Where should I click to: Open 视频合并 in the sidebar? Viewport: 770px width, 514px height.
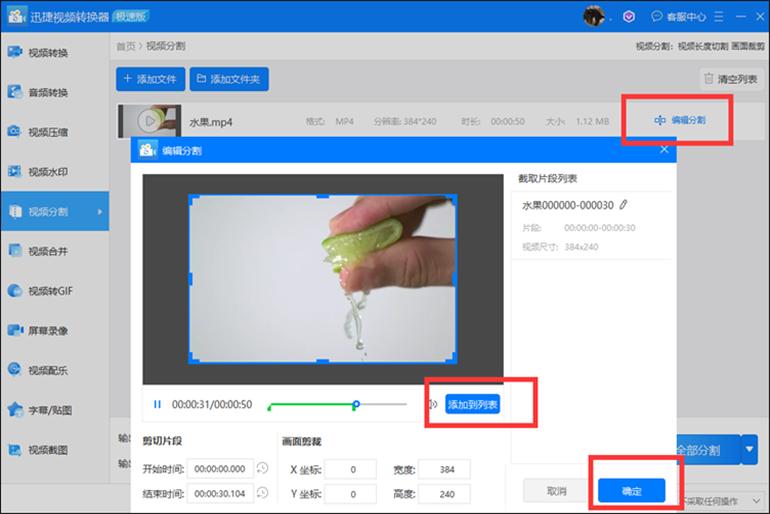[x=54, y=251]
